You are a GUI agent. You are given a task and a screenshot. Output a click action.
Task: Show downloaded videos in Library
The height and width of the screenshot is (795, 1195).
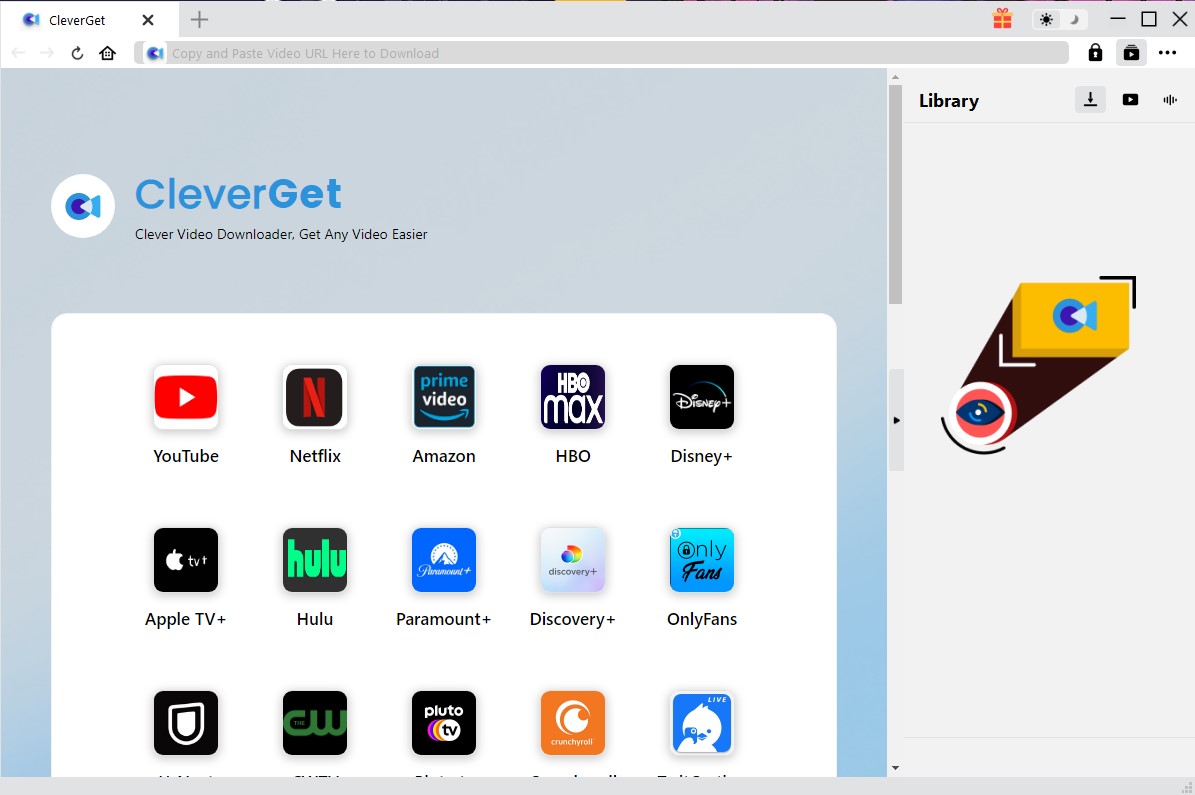(1130, 99)
